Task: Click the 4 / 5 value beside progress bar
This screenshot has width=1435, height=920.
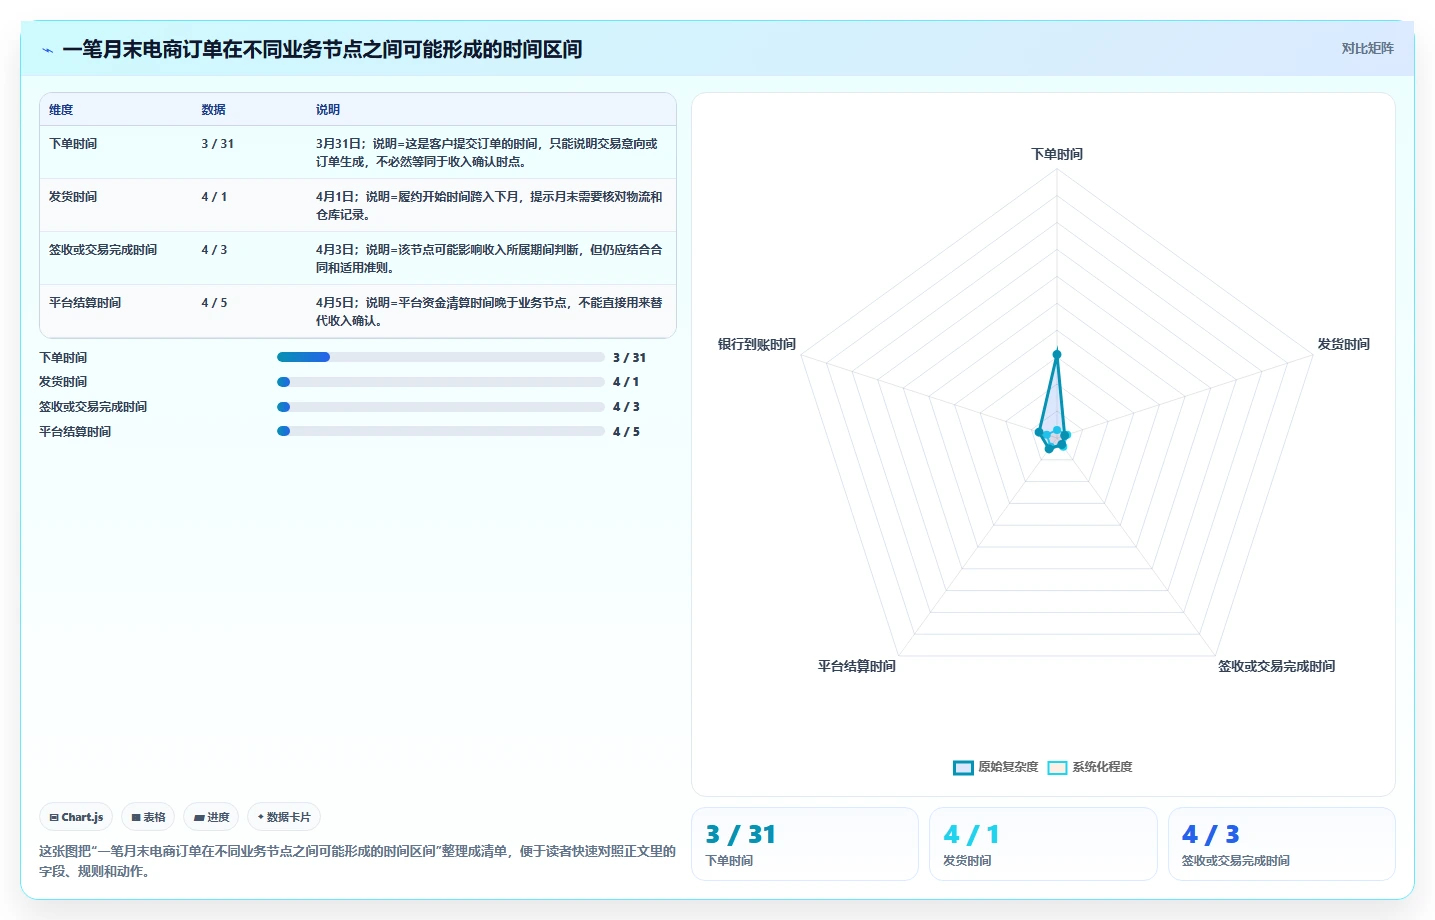Action: click(x=626, y=432)
